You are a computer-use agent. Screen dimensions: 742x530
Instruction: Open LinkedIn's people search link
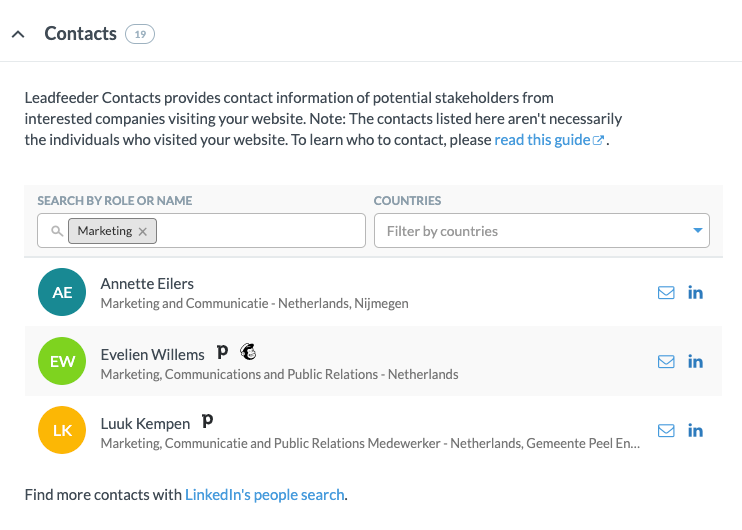pyautogui.click(x=265, y=494)
